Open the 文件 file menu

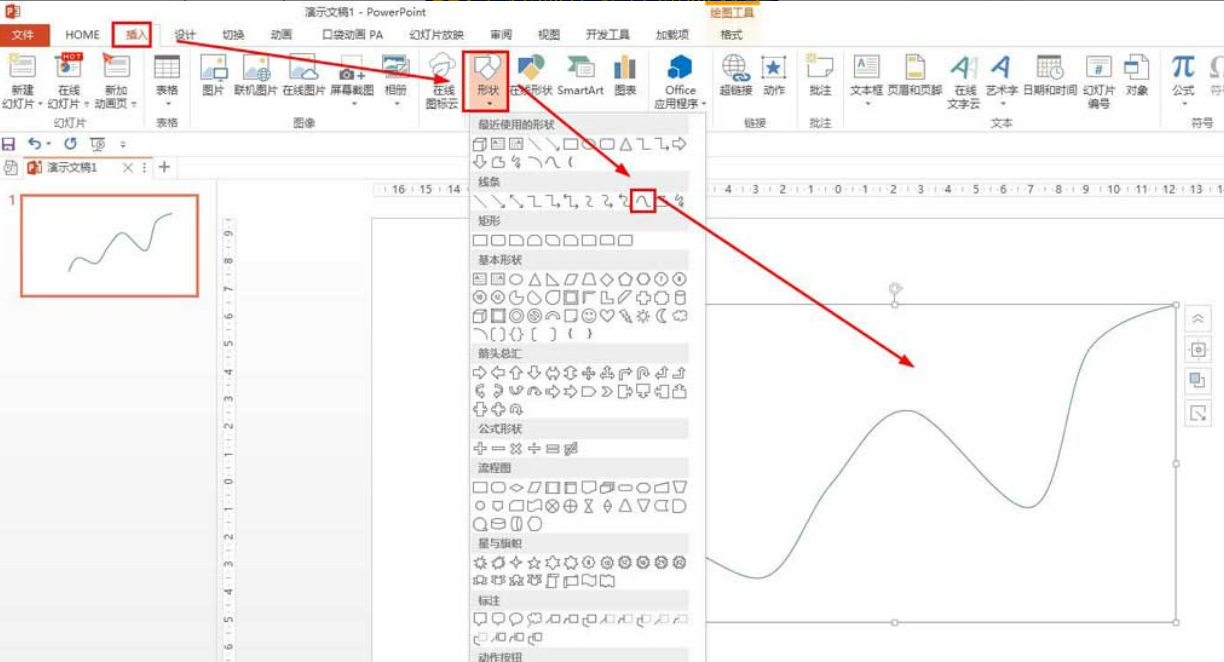(23, 34)
